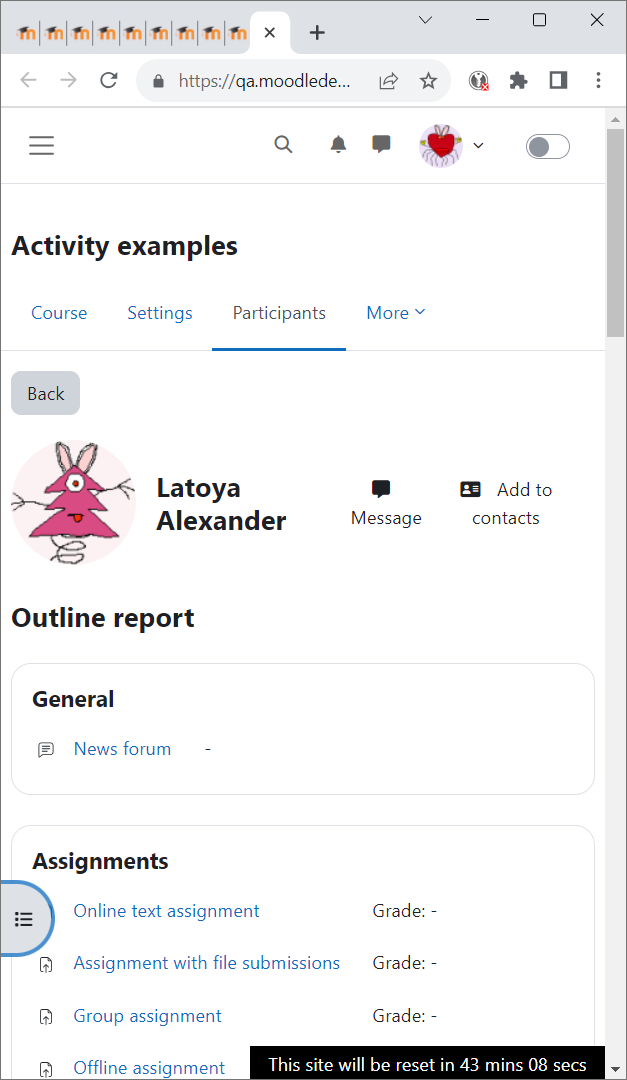Switch to the Settings tab
Viewport: 627px width, 1080px height.
[x=160, y=313]
